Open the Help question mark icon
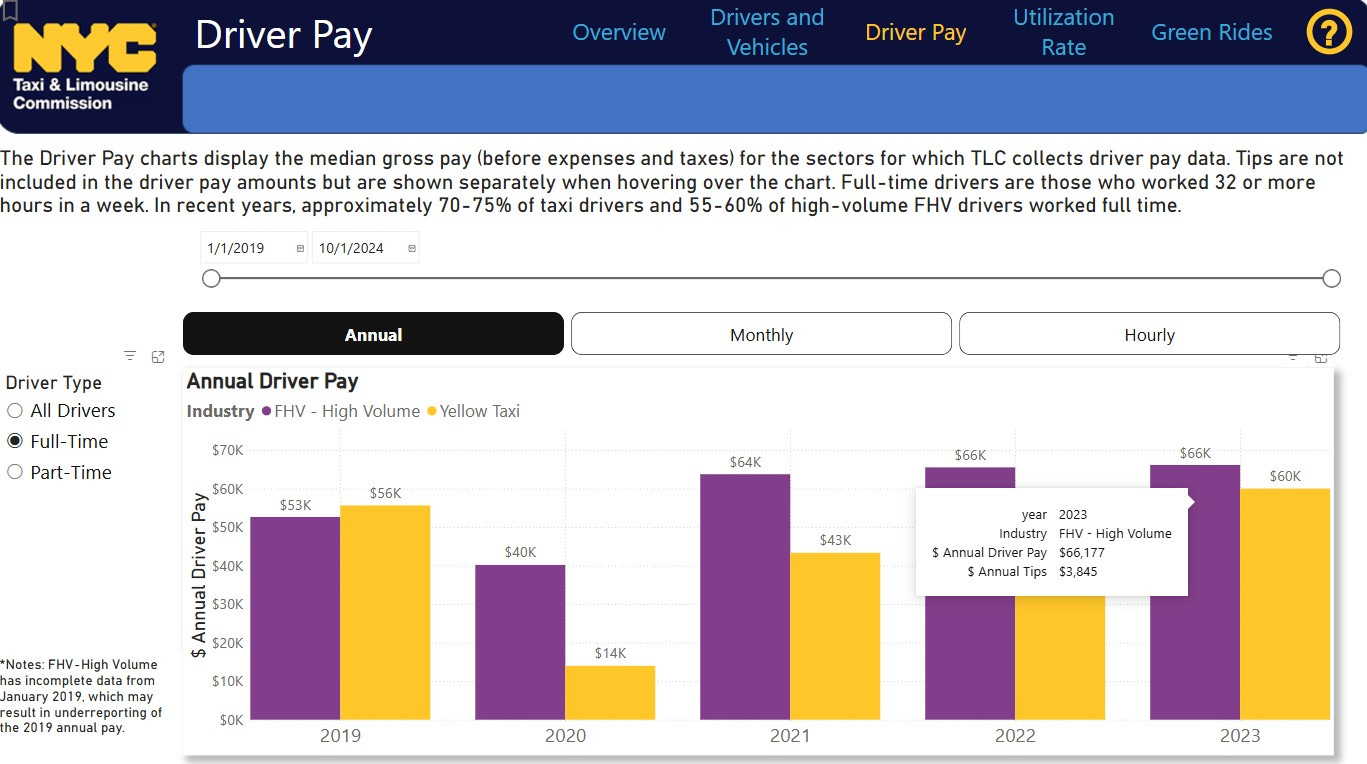This screenshot has height=764, width=1367. [1328, 32]
